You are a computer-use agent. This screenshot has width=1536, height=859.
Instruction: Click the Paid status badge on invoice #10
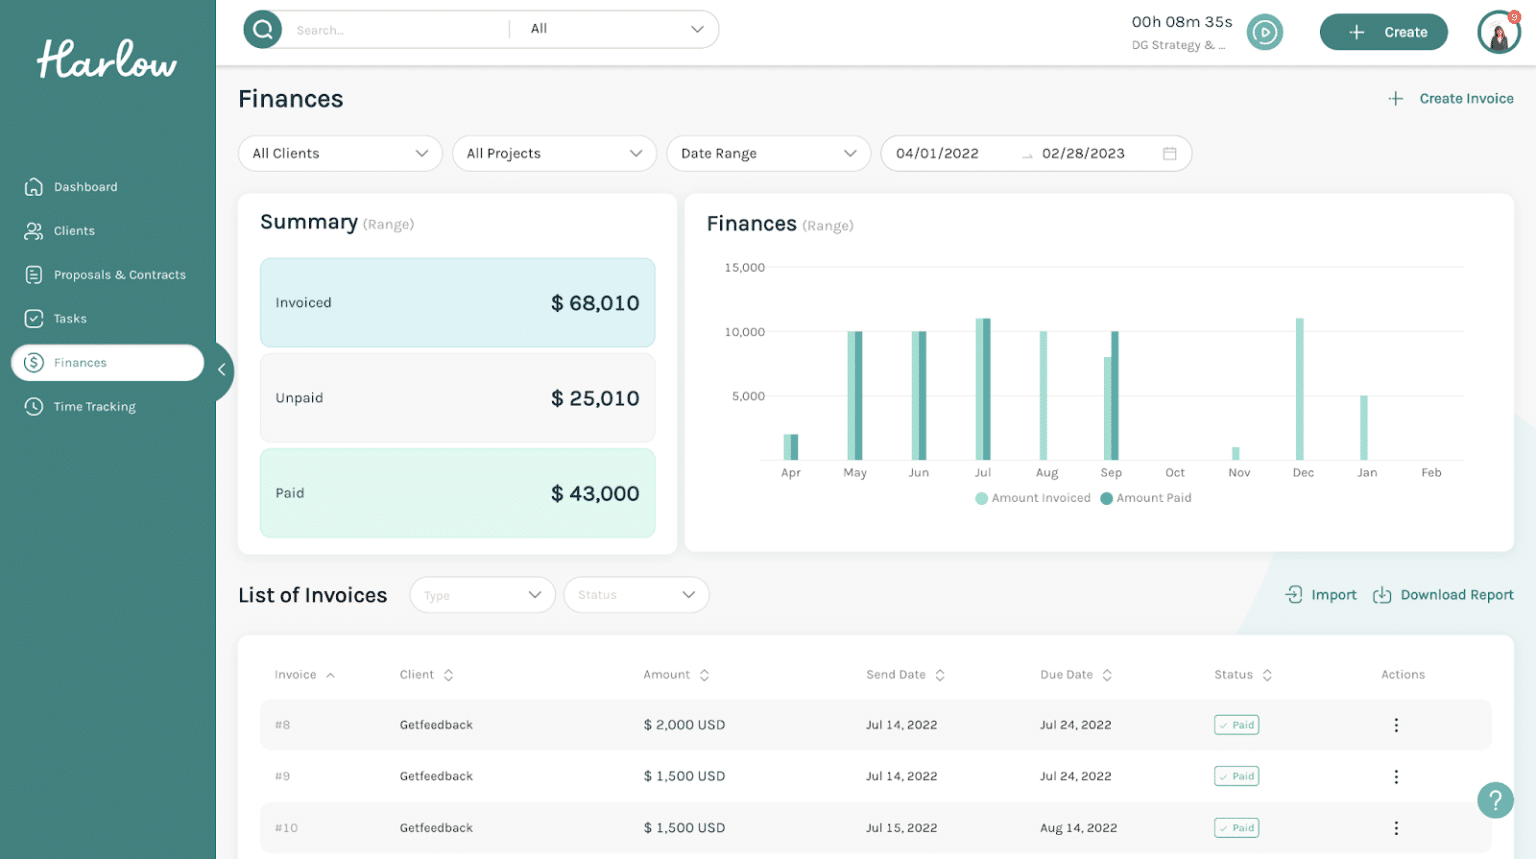tap(1236, 827)
